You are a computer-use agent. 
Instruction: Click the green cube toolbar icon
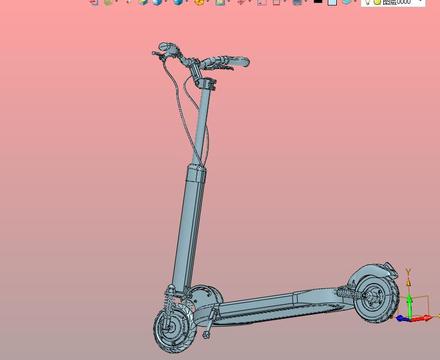(x=108, y=2)
